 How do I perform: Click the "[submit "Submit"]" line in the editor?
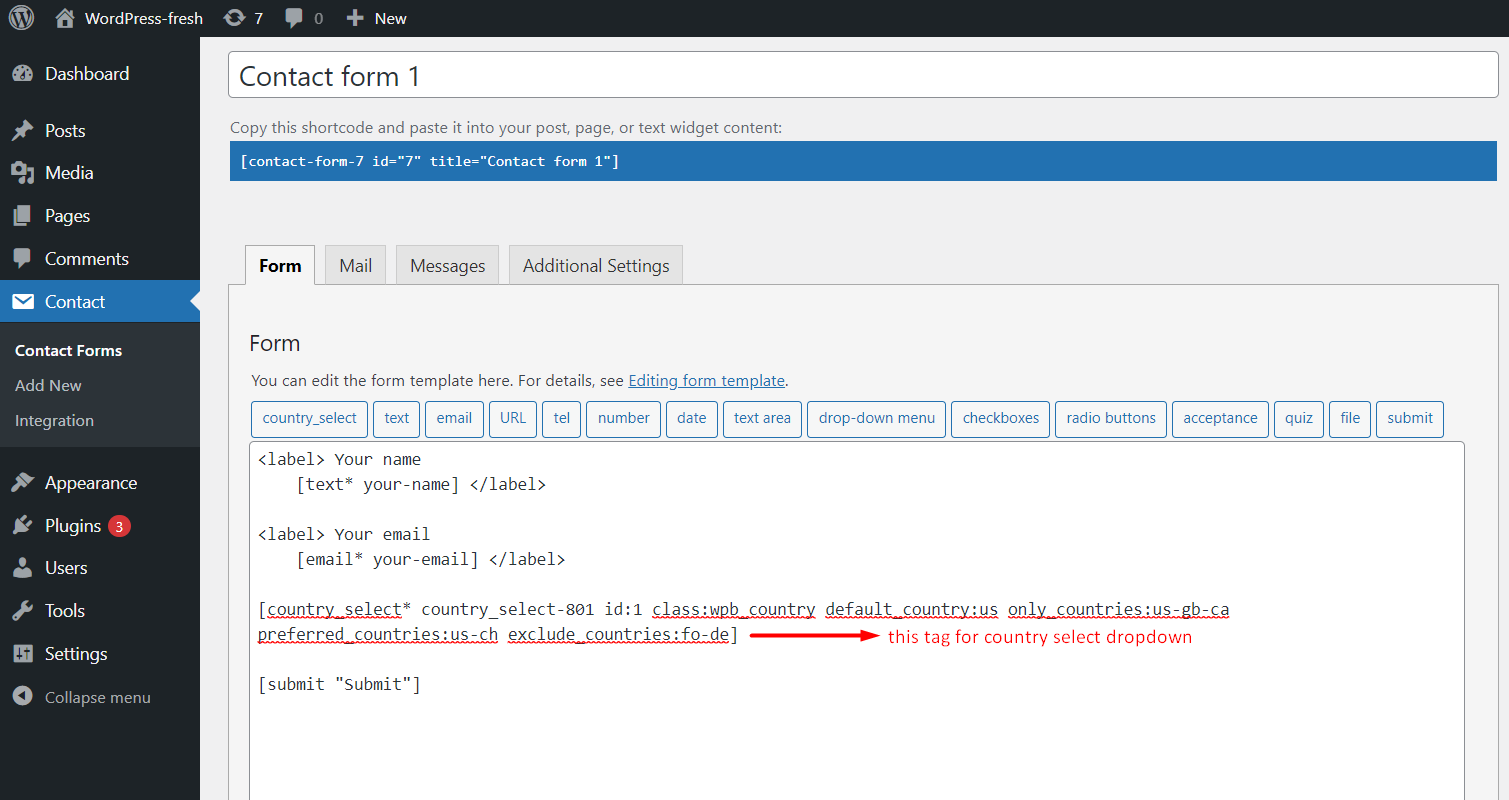tap(339, 685)
